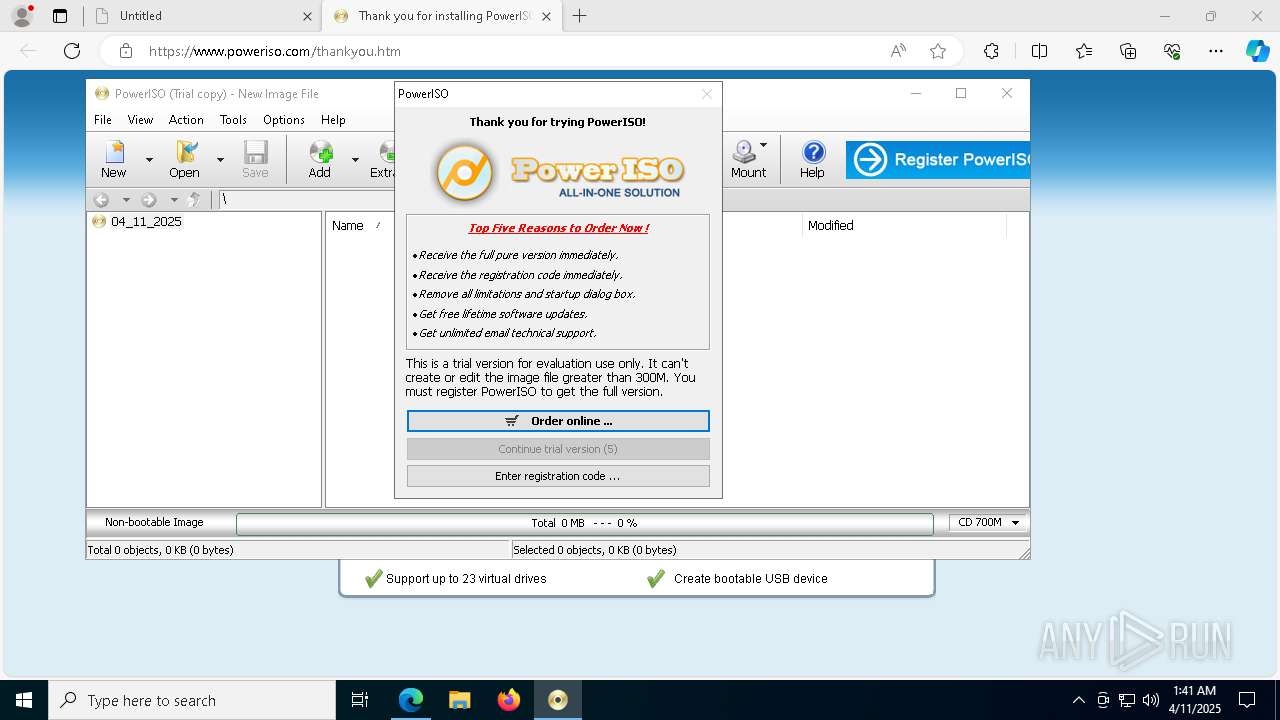1280x720 pixels.
Task: Open the Favorites list icon
Action: (1084, 51)
